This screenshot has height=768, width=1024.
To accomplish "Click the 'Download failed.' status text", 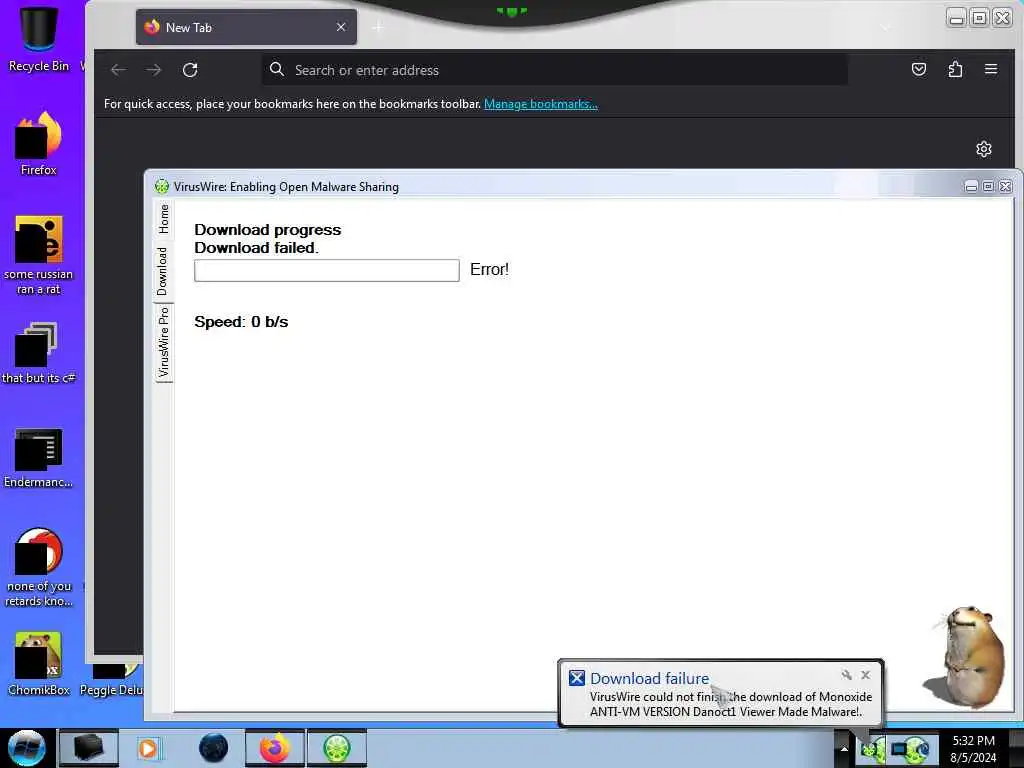I will click(257, 248).
